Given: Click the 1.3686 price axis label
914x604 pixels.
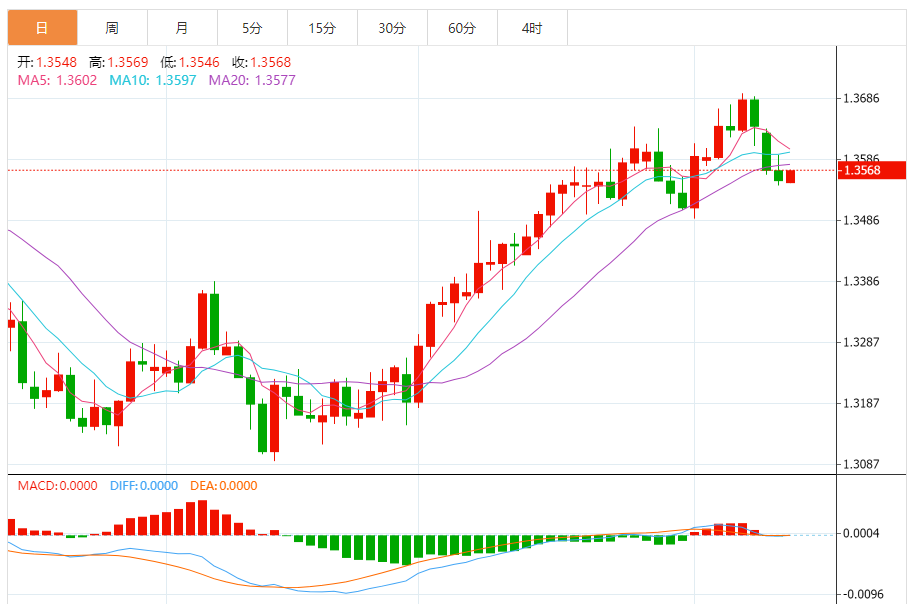Looking at the screenshot, I should (861, 99).
